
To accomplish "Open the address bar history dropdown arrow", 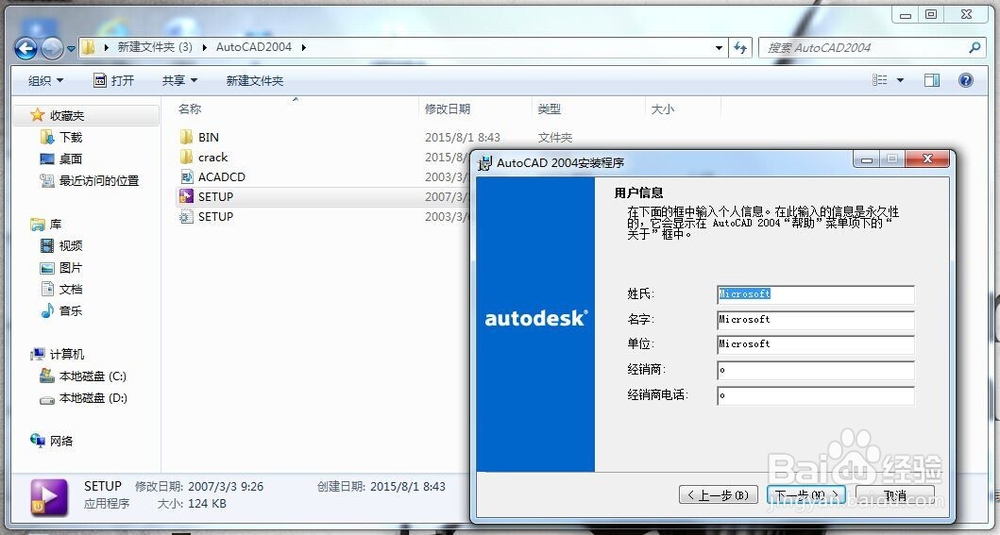I will pos(719,47).
